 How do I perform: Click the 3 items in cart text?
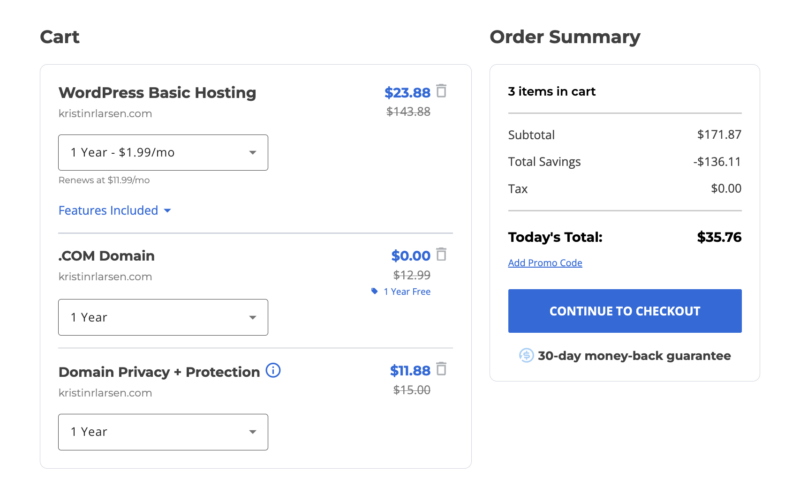coord(552,91)
